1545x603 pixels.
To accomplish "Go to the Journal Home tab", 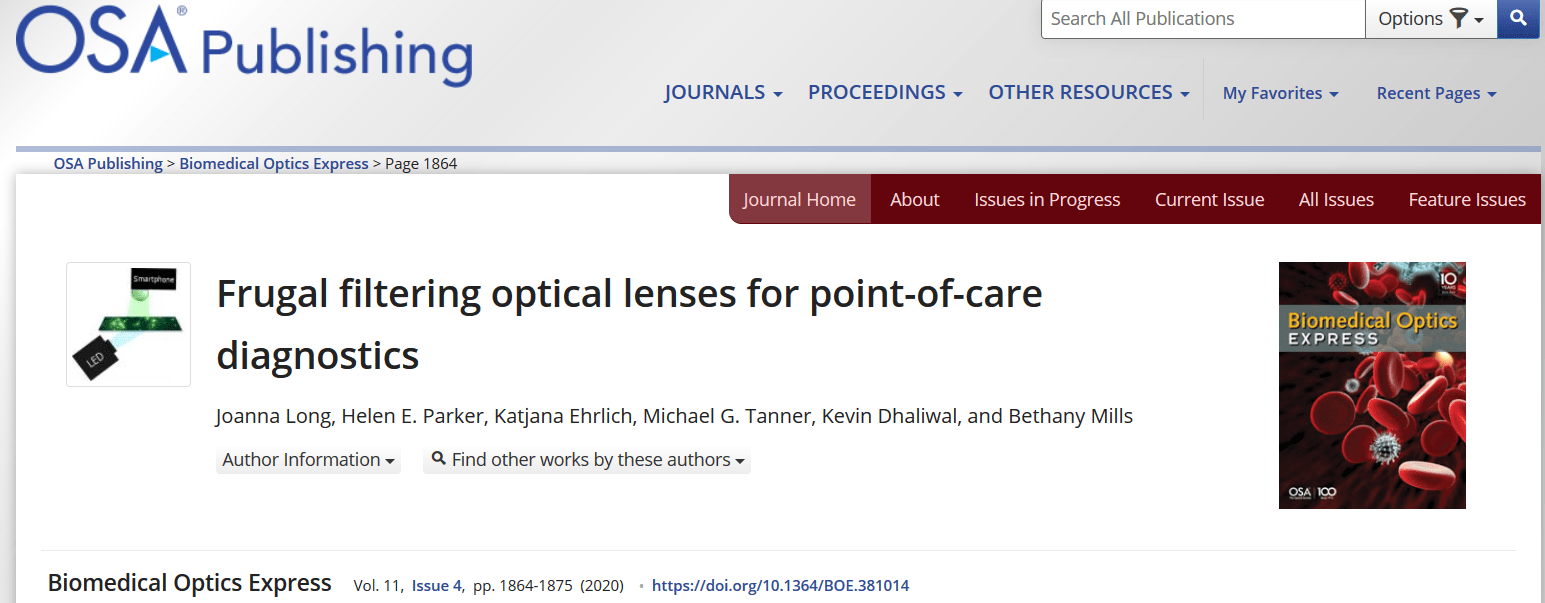I will click(x=799, y=200).
